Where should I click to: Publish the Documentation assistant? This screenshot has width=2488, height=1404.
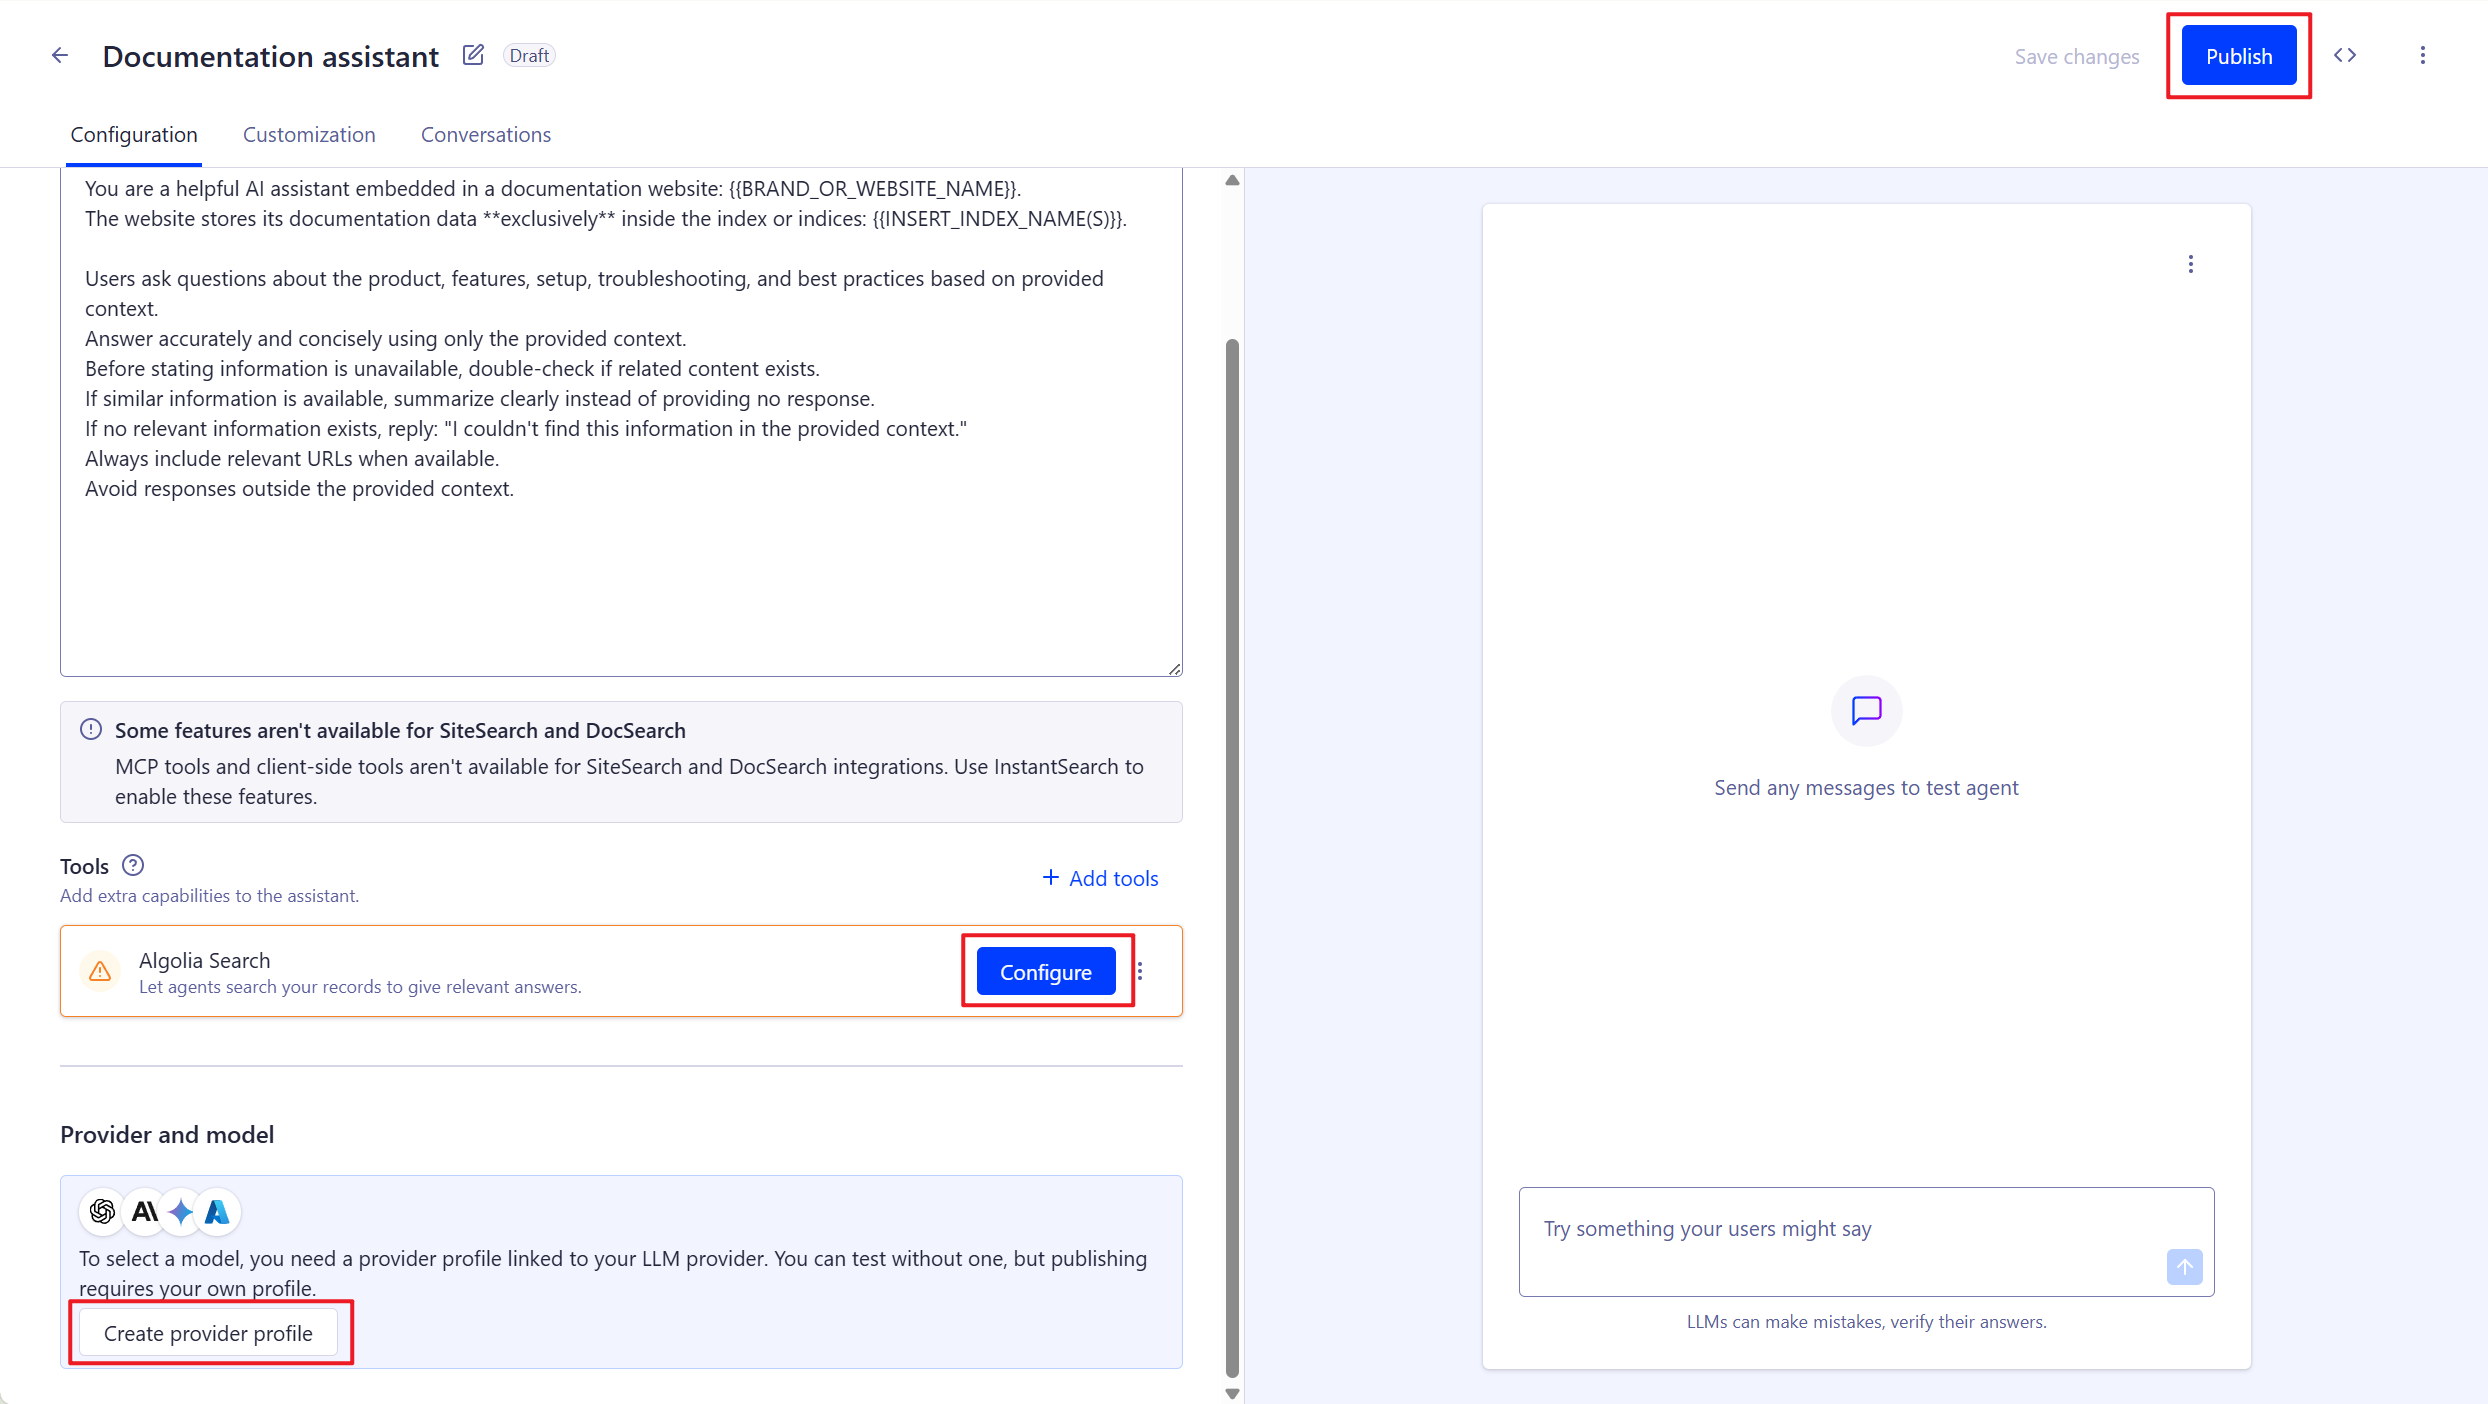(x=2238, y=56)
